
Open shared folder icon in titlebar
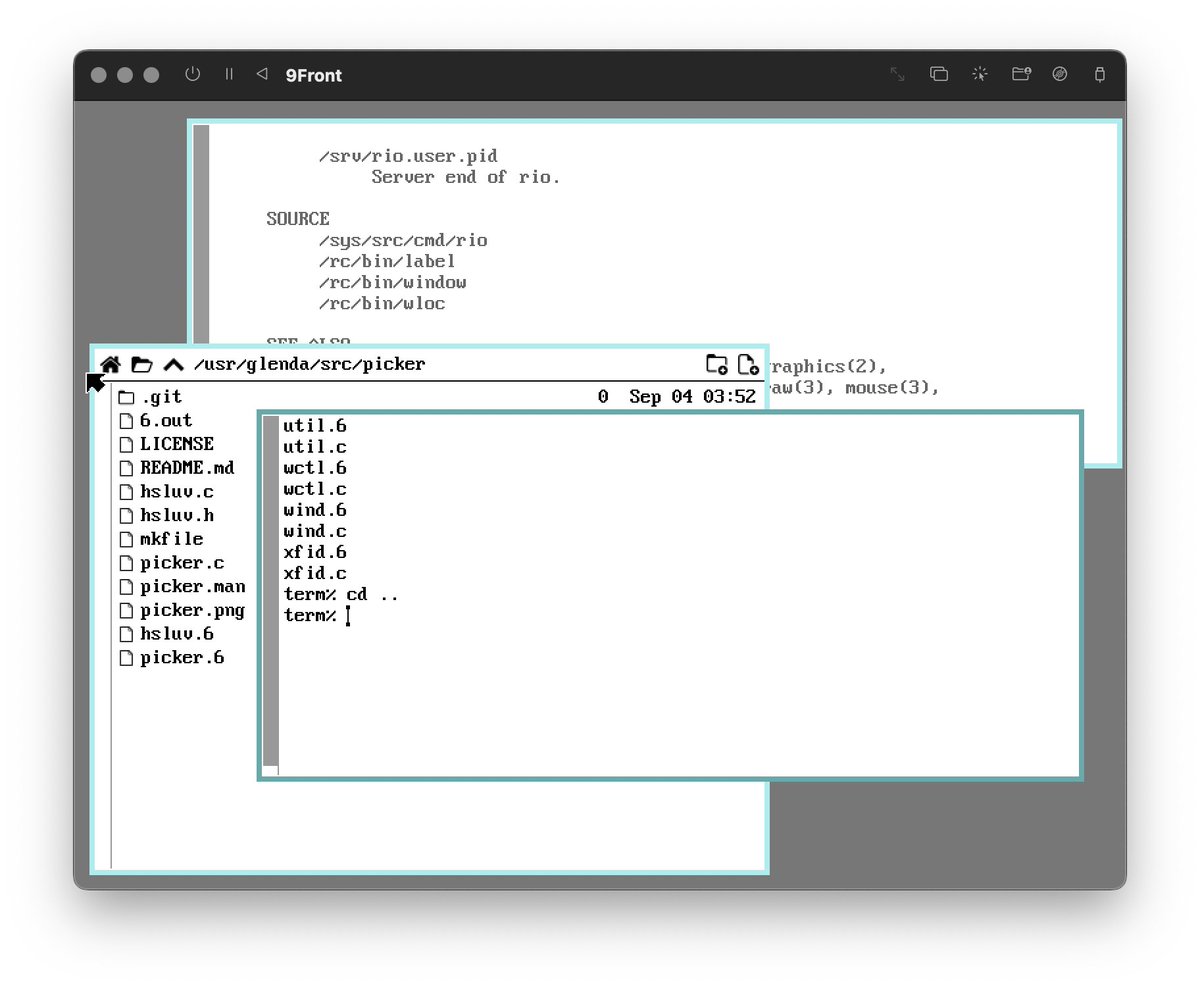click(x=1021, y=74)
